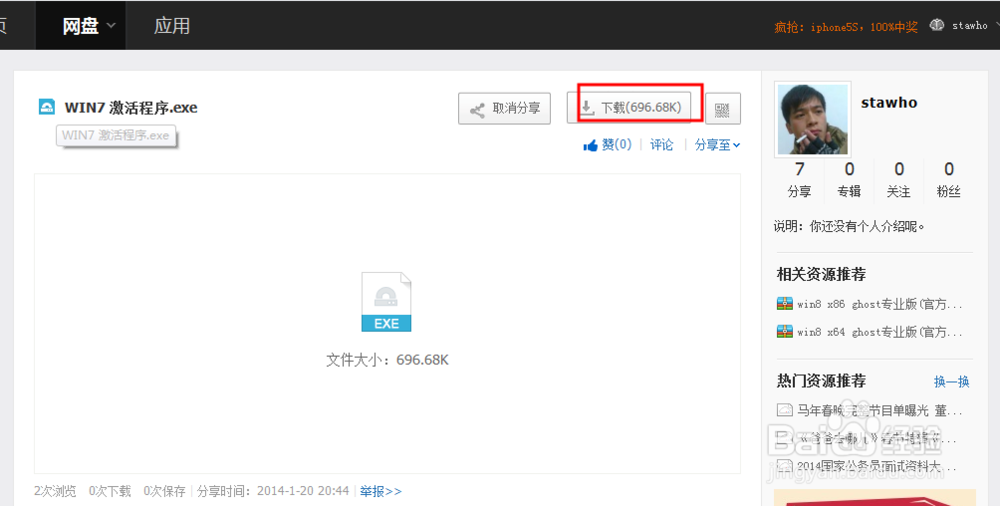Viewport: 1000px width, 506px height.
Task: Click the 说明: 你还没有个人介绍呢 text
Action: [x=849, y=226]
